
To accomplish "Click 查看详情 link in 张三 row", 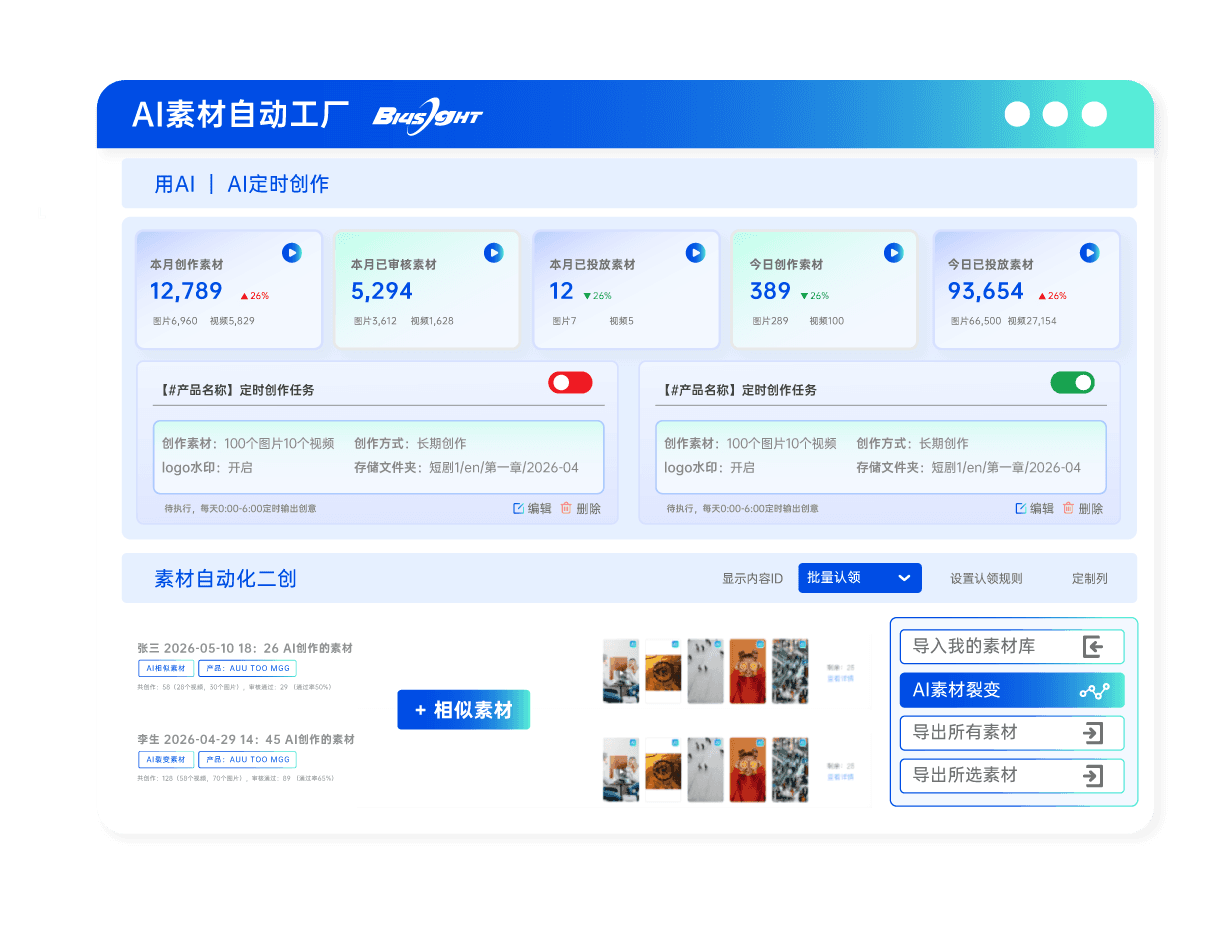I will tap(841, 678).
